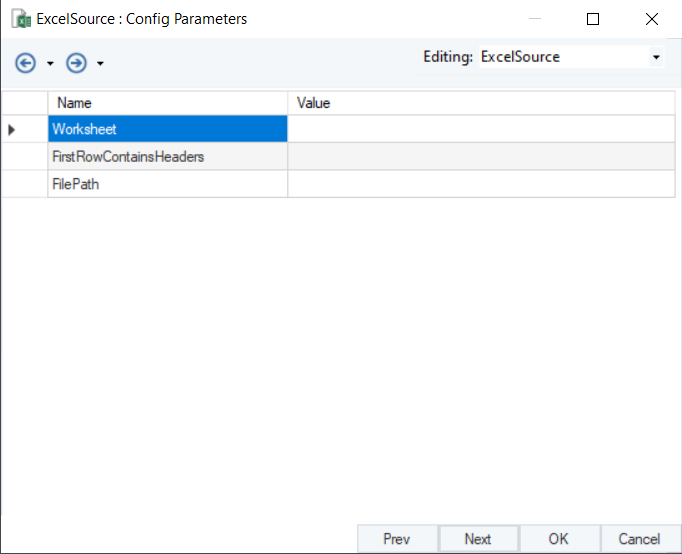Open the back arrow history dropdown
682x554 pixels.
(x=50, y=64)
